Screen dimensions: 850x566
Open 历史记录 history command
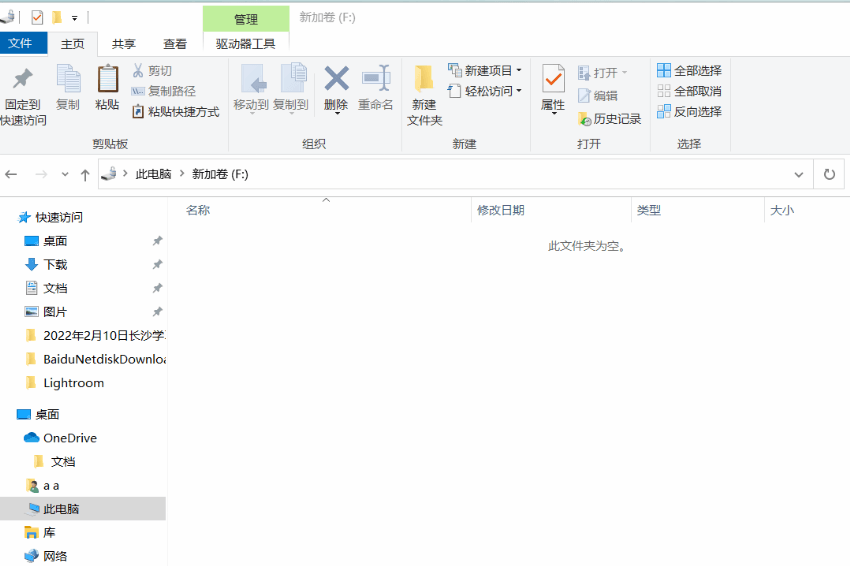pos(610,119)
